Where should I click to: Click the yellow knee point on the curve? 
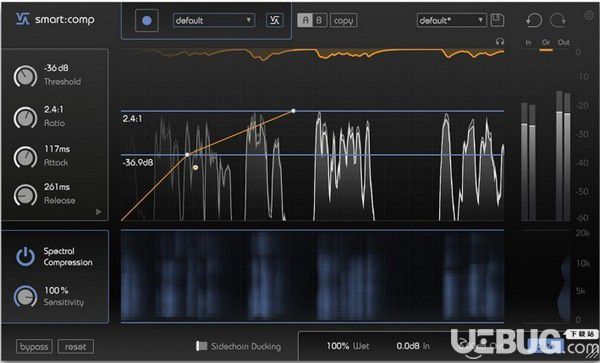point(195,167)
